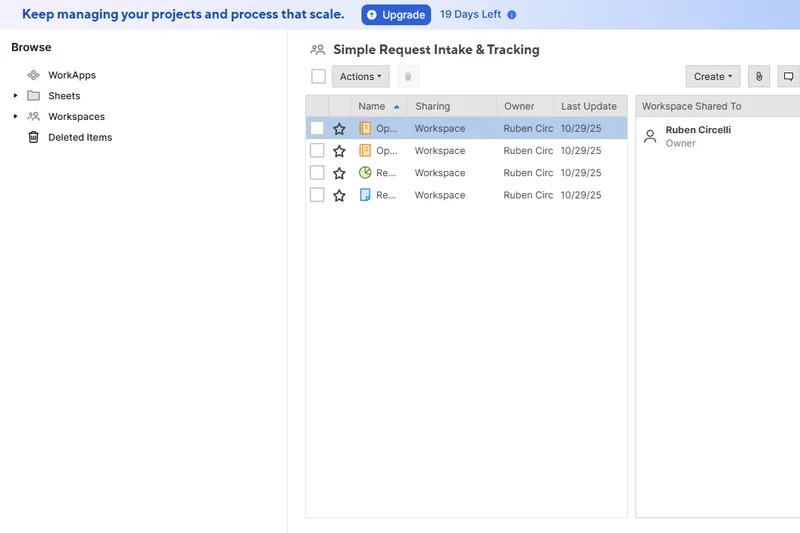Open the Actions dropdown

pos(361,77)
